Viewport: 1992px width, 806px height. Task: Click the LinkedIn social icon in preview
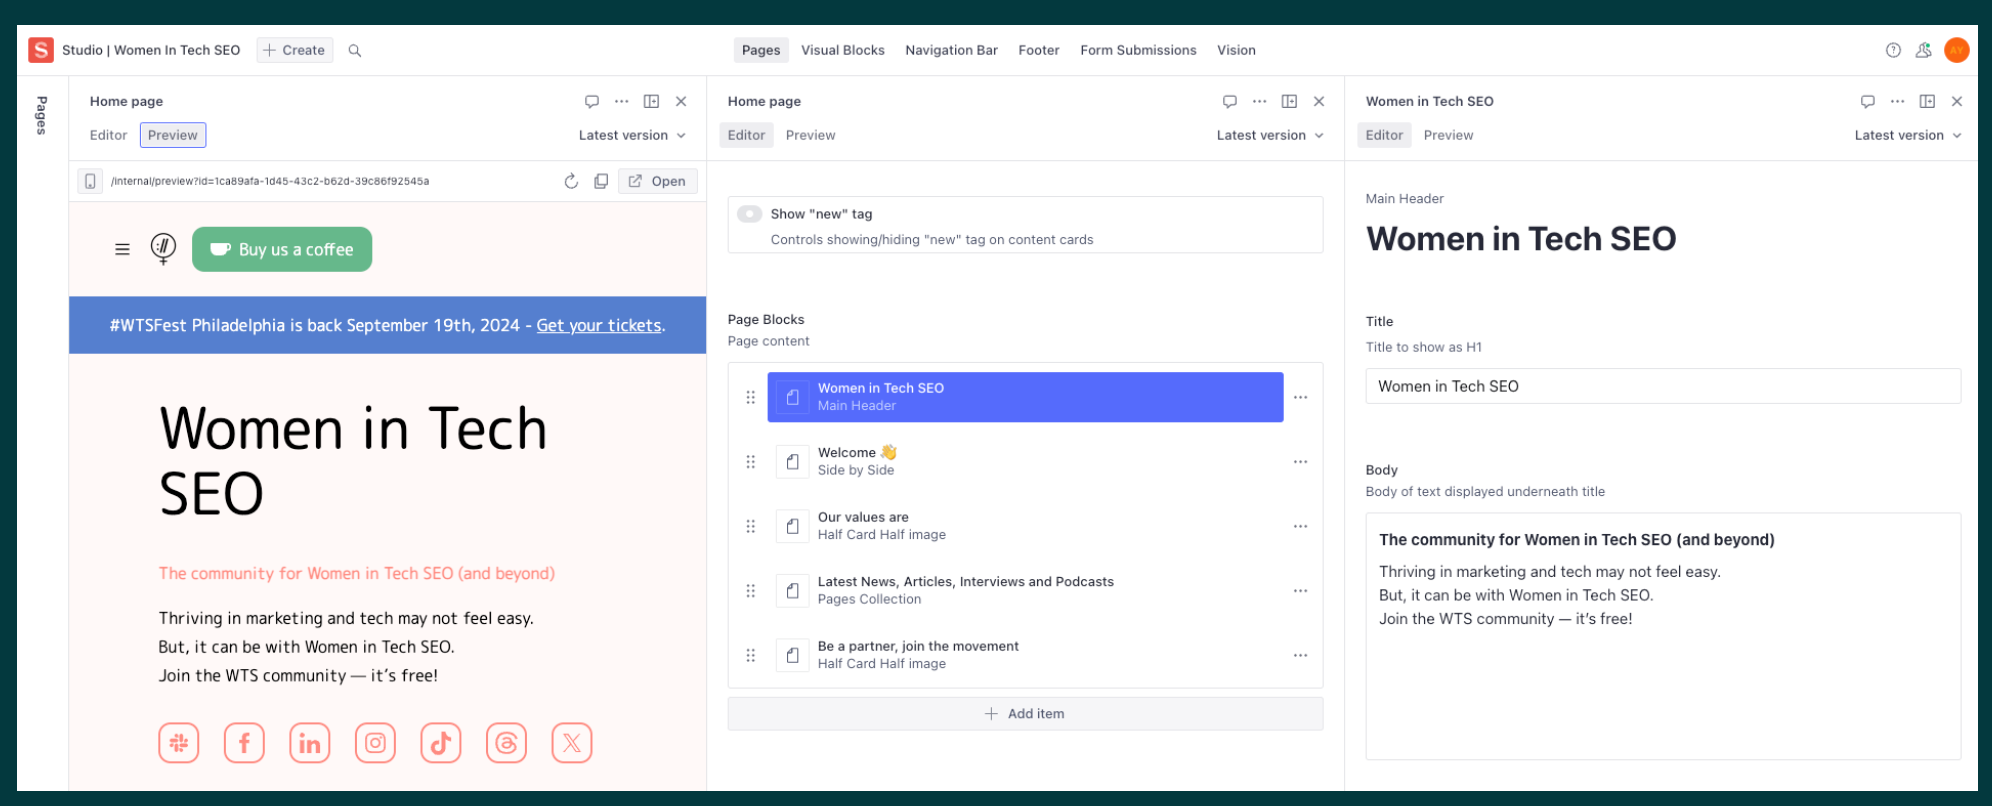pyautogui.click(x=310, y=743)
